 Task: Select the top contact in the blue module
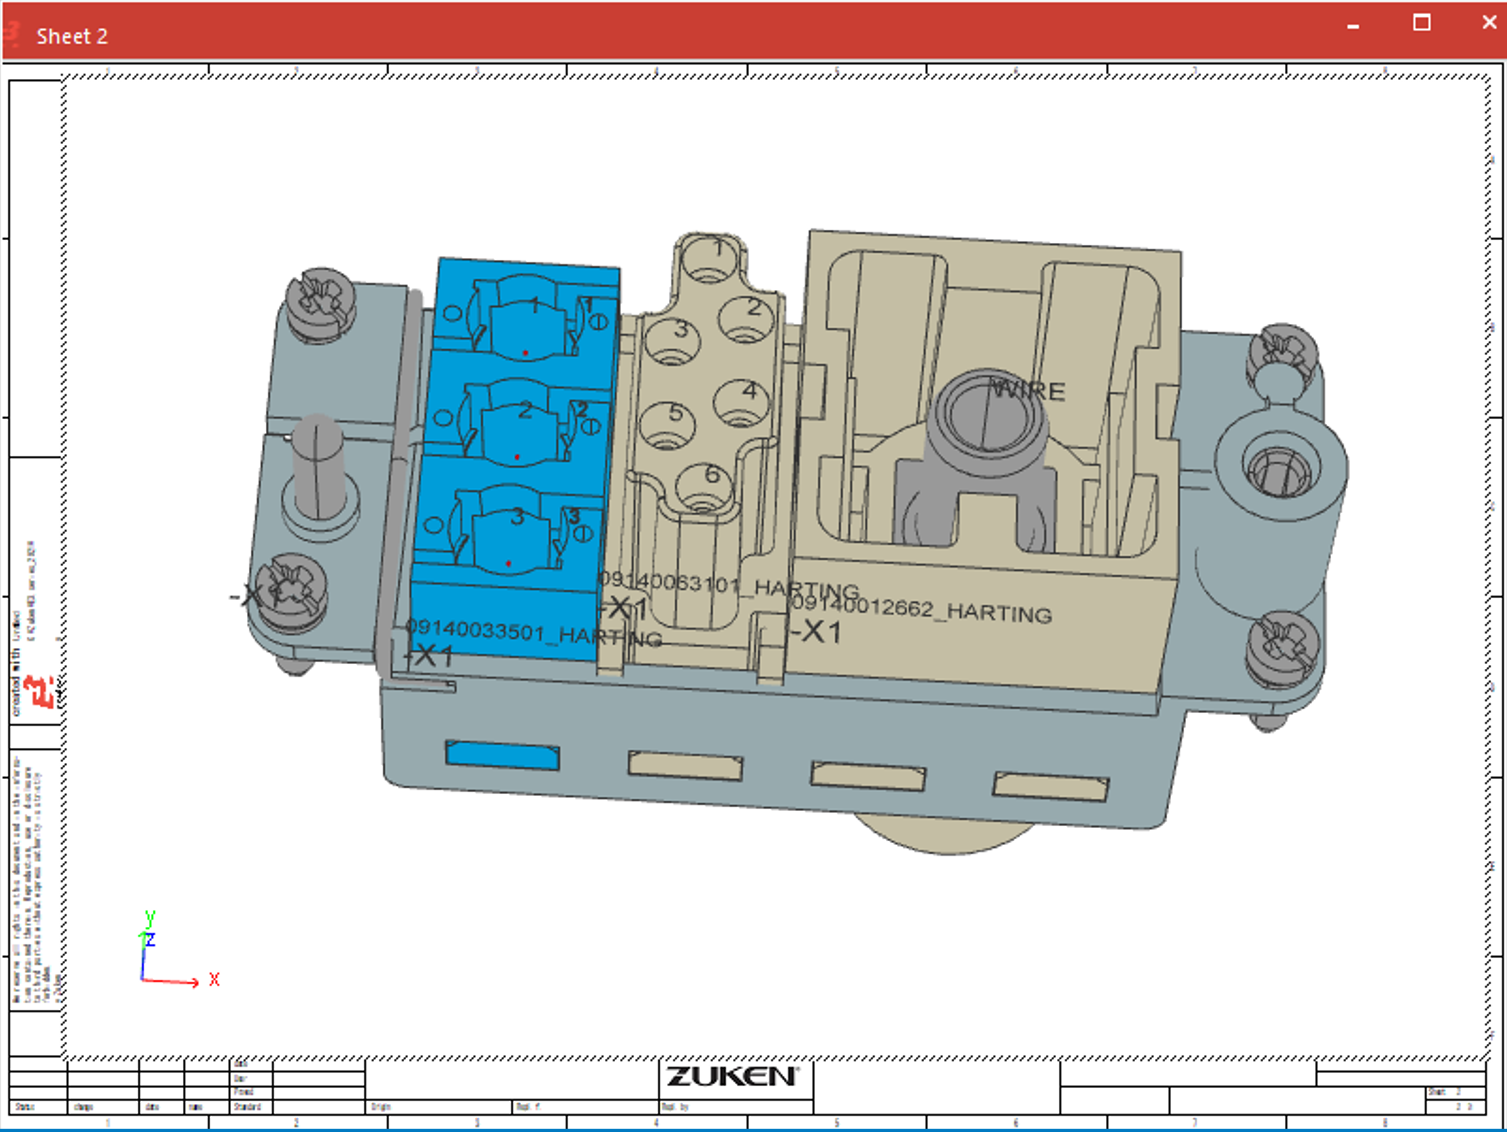tap(525, 320)
